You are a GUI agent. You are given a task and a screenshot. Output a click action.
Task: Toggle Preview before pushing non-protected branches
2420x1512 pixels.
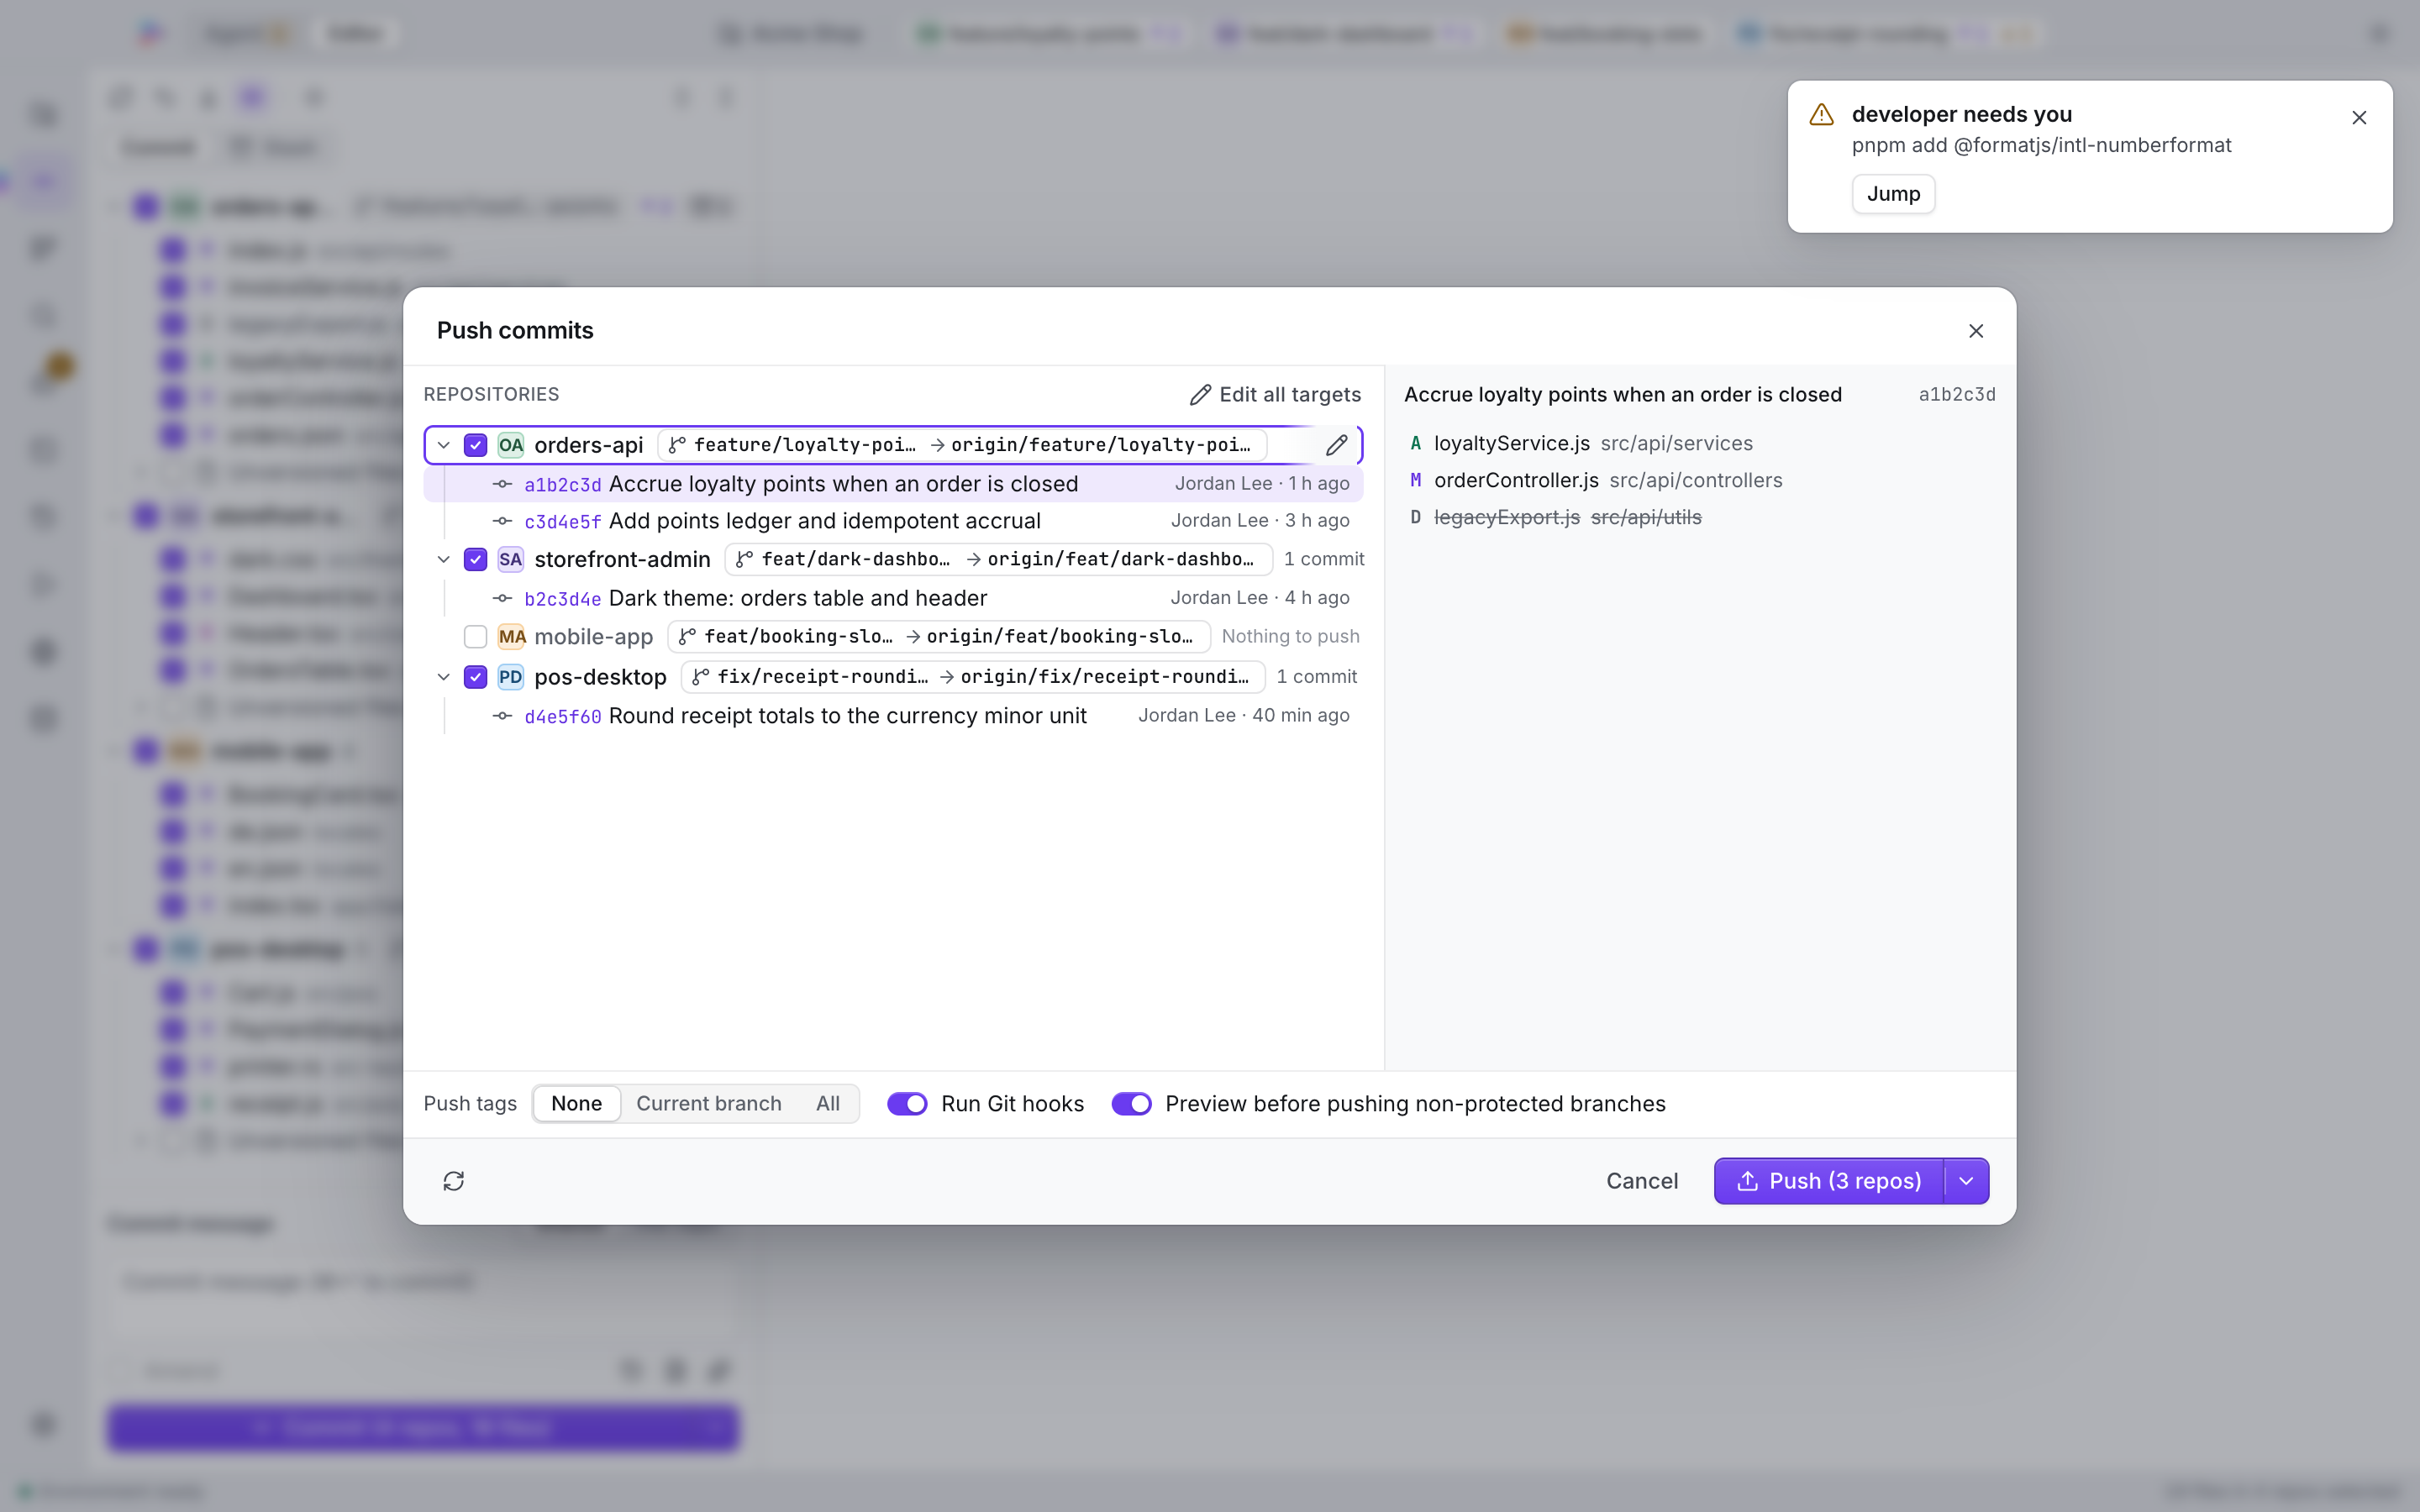pyautogui.click(x=1131, y=1103)
